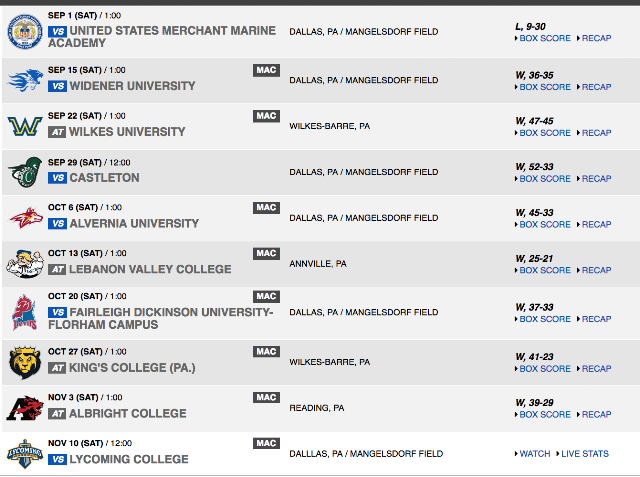The width and height of the screenshot is (640, 477).
Task: Click the FDU Devils logo
Action: (25, 313)
